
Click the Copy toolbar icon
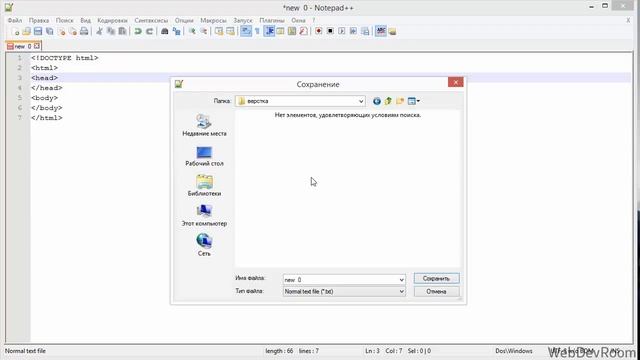tap(111, 31)
